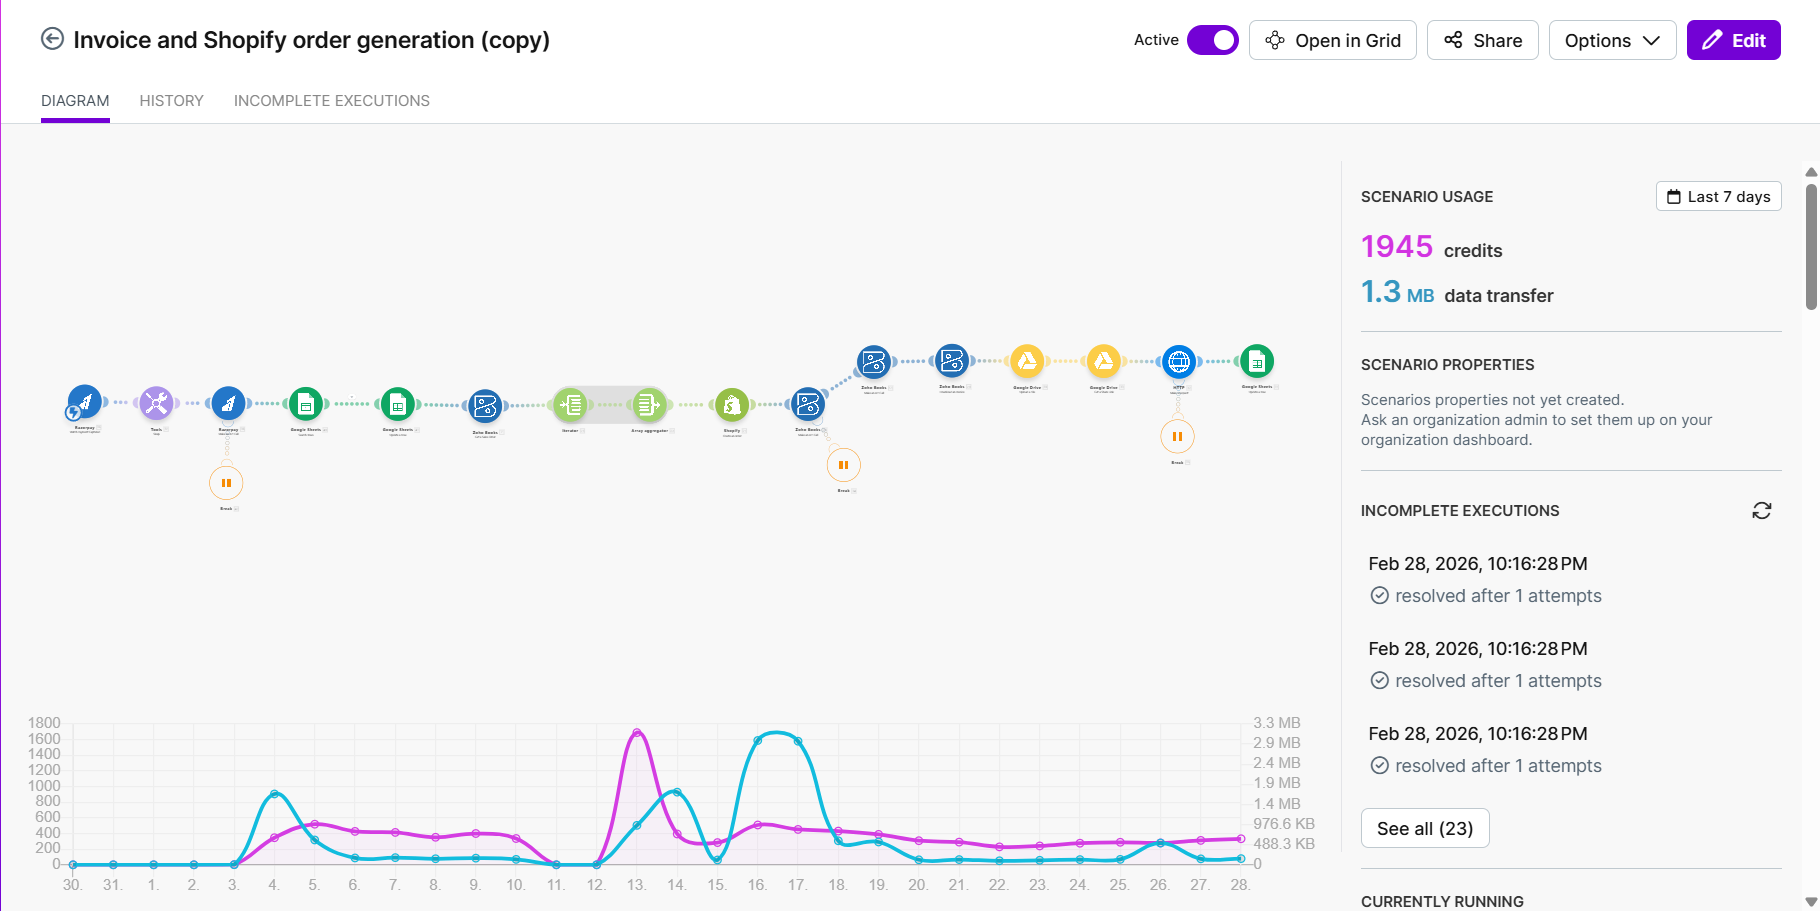The width and height of the screenshot is (1820, 911).
Task: Select the purple Tools module
Action: click(156, 403)
